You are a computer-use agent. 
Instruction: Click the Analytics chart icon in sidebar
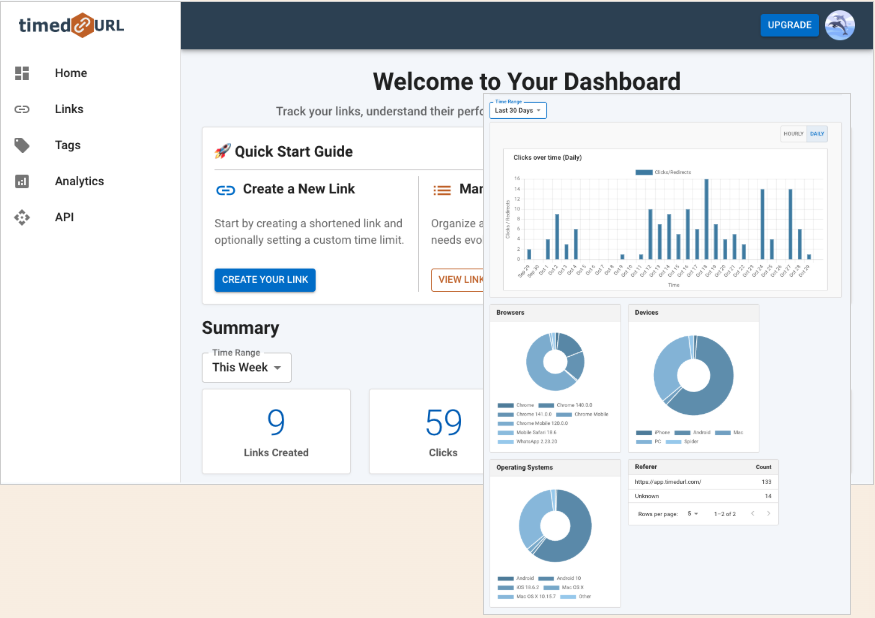(22, 181)
